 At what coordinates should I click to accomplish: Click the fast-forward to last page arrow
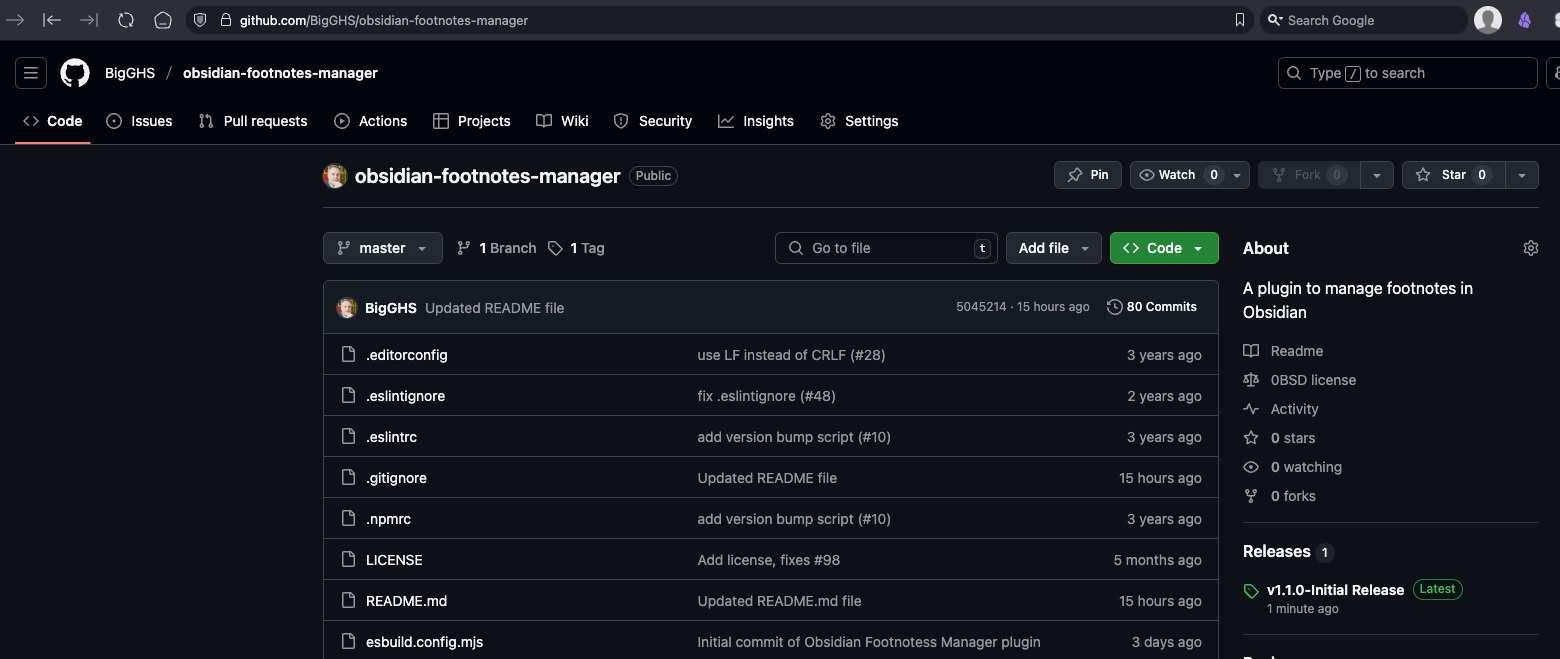[x=89, y=20]
